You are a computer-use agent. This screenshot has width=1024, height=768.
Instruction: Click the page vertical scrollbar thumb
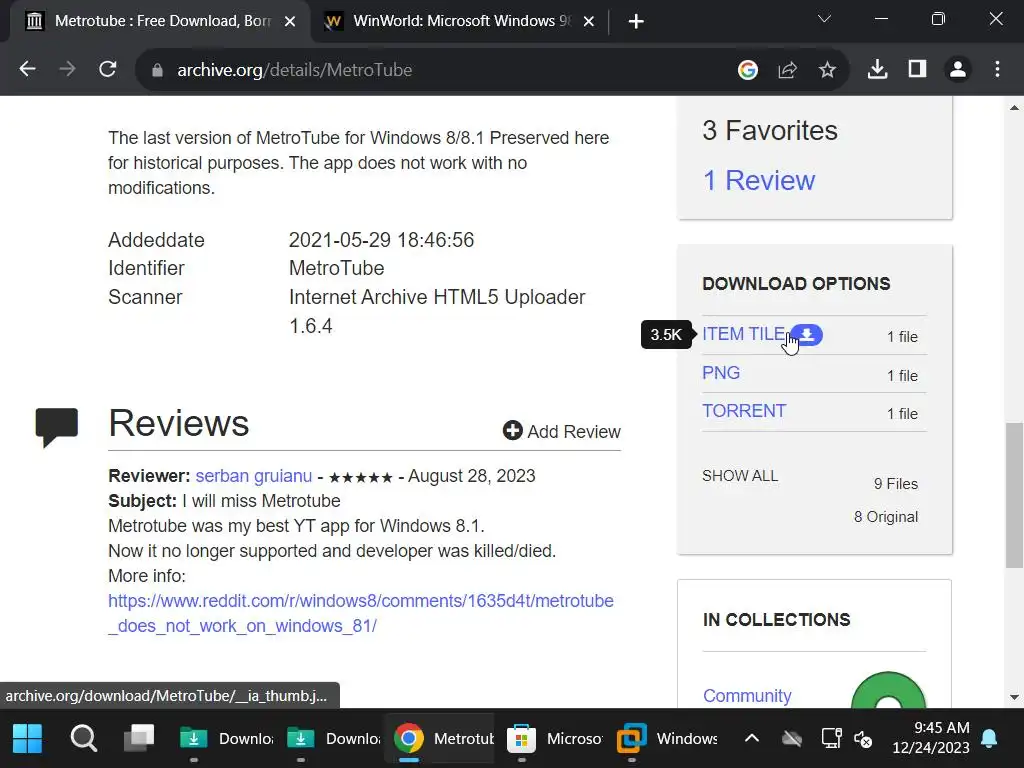[1014, 495]
